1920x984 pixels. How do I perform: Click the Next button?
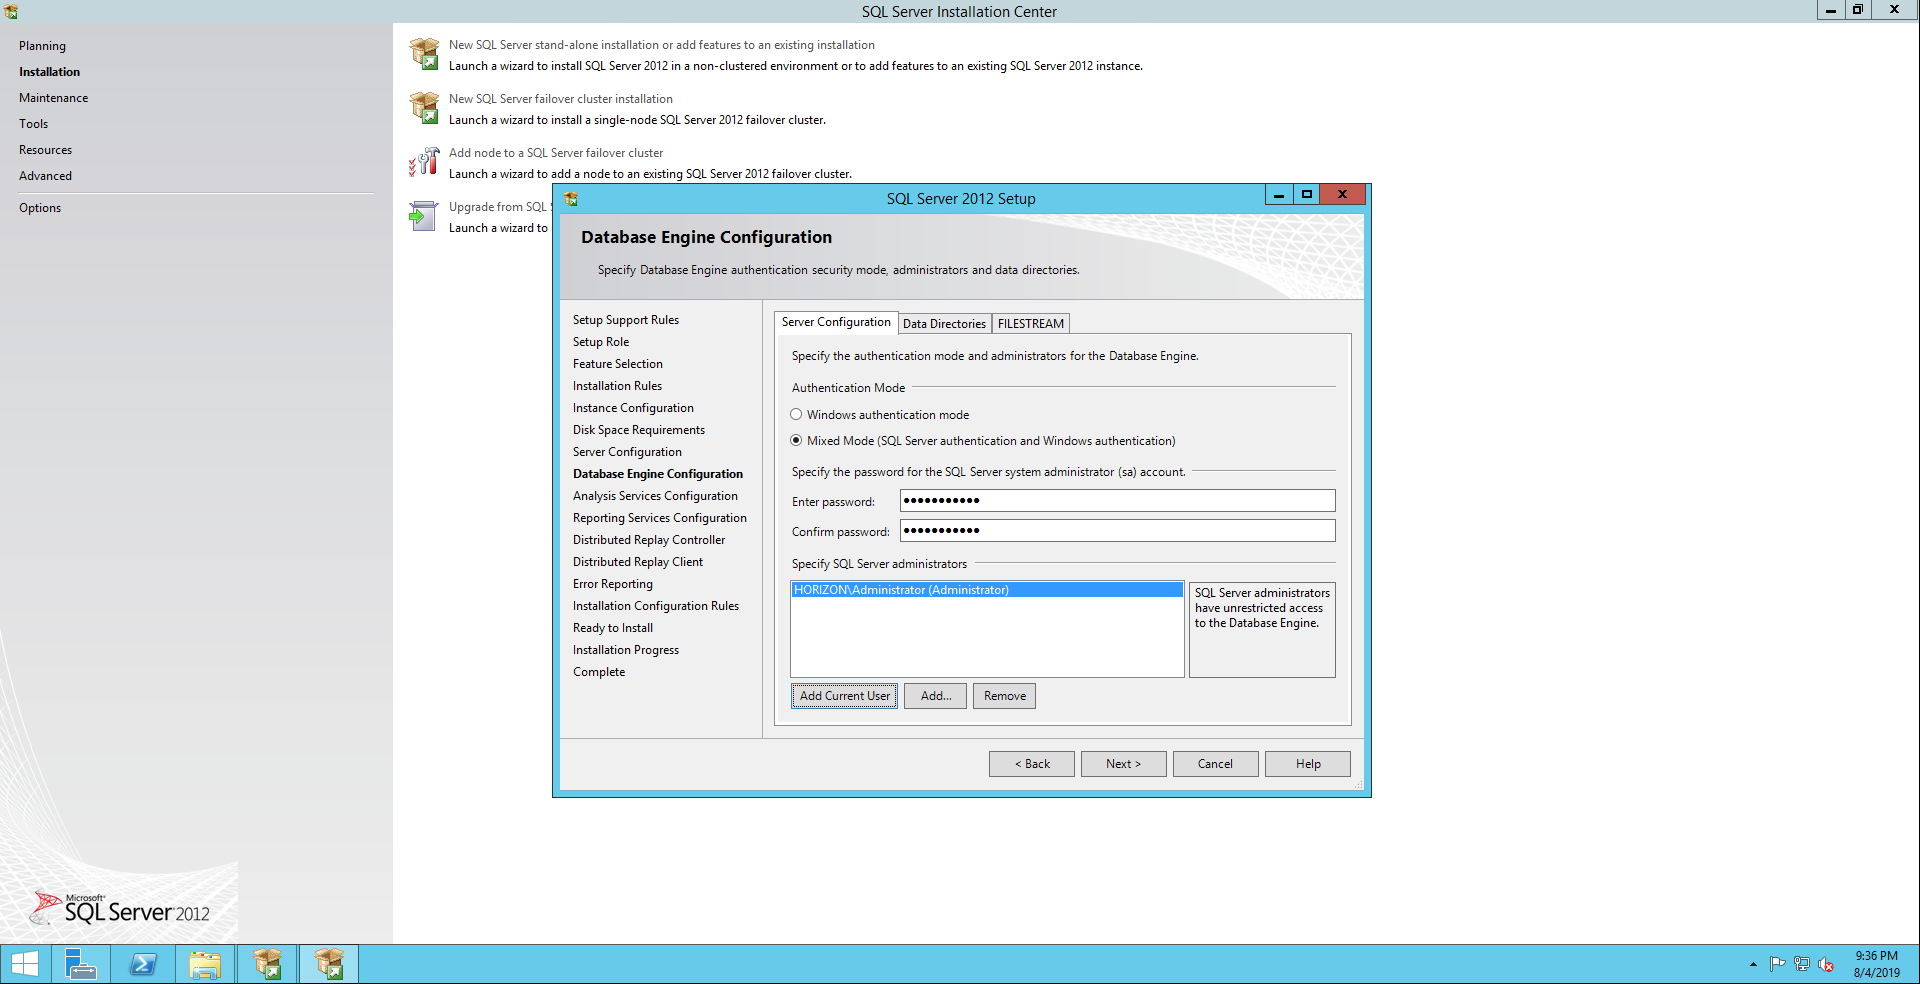[x=1123, y=764]
